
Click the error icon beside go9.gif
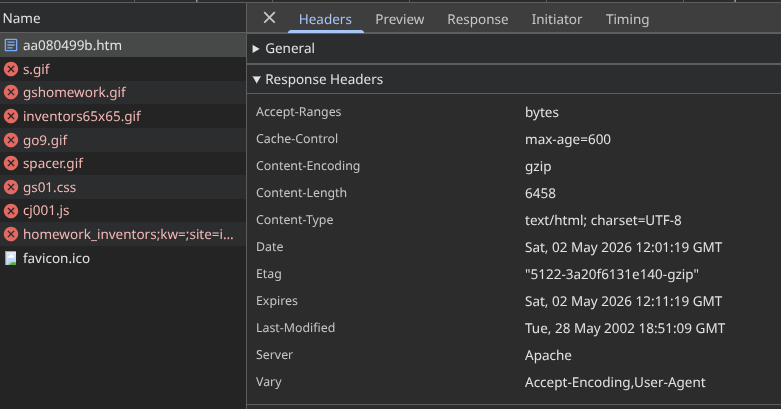point(10,140)
